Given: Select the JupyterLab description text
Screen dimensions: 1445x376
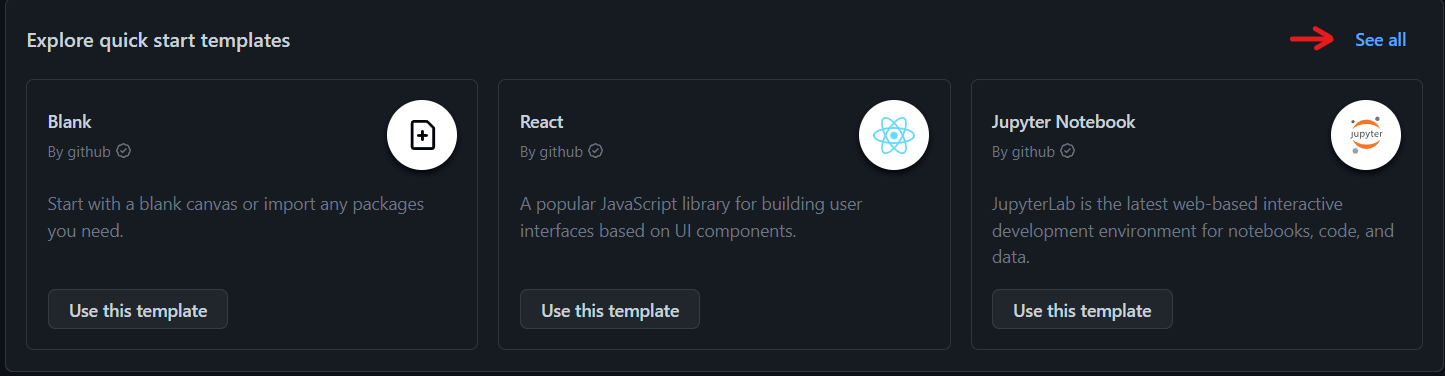Looking at the screenshot, I should click(x=1193, y=230).
